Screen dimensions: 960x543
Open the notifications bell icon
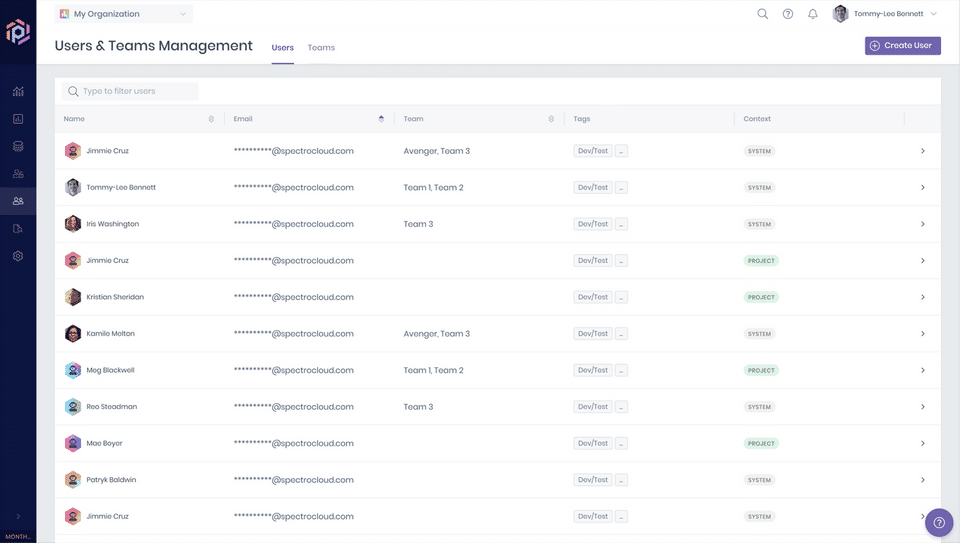pos(812,13)
